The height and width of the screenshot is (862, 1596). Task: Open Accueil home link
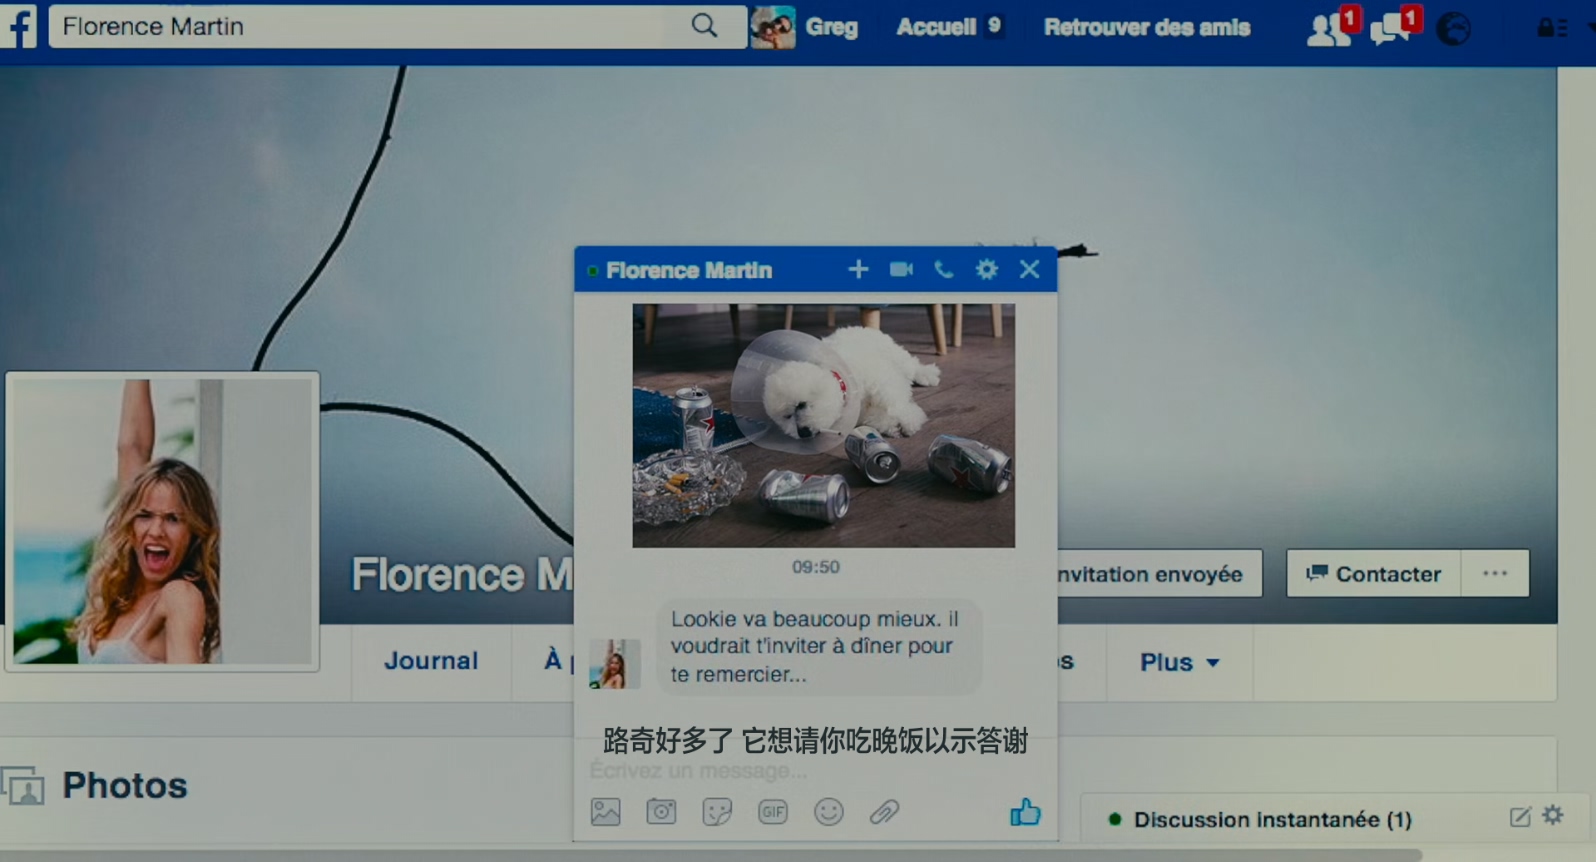tap(936, 27)
